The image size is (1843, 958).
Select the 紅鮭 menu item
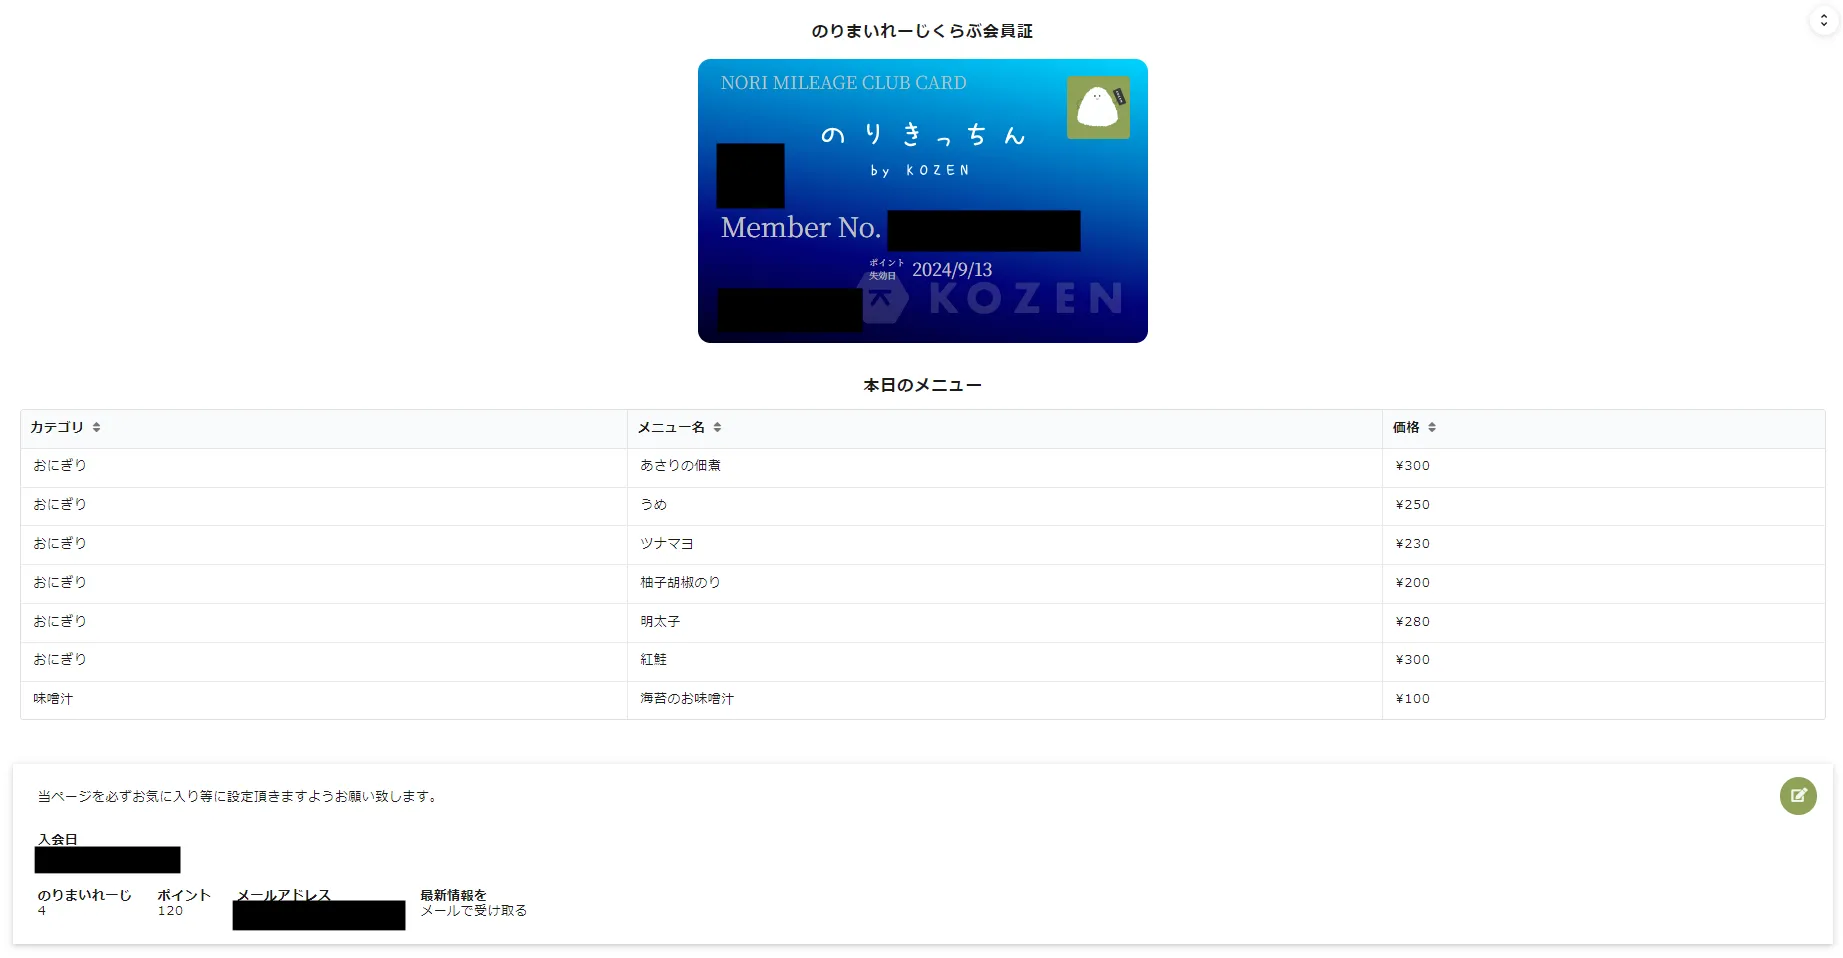(654, 660)
